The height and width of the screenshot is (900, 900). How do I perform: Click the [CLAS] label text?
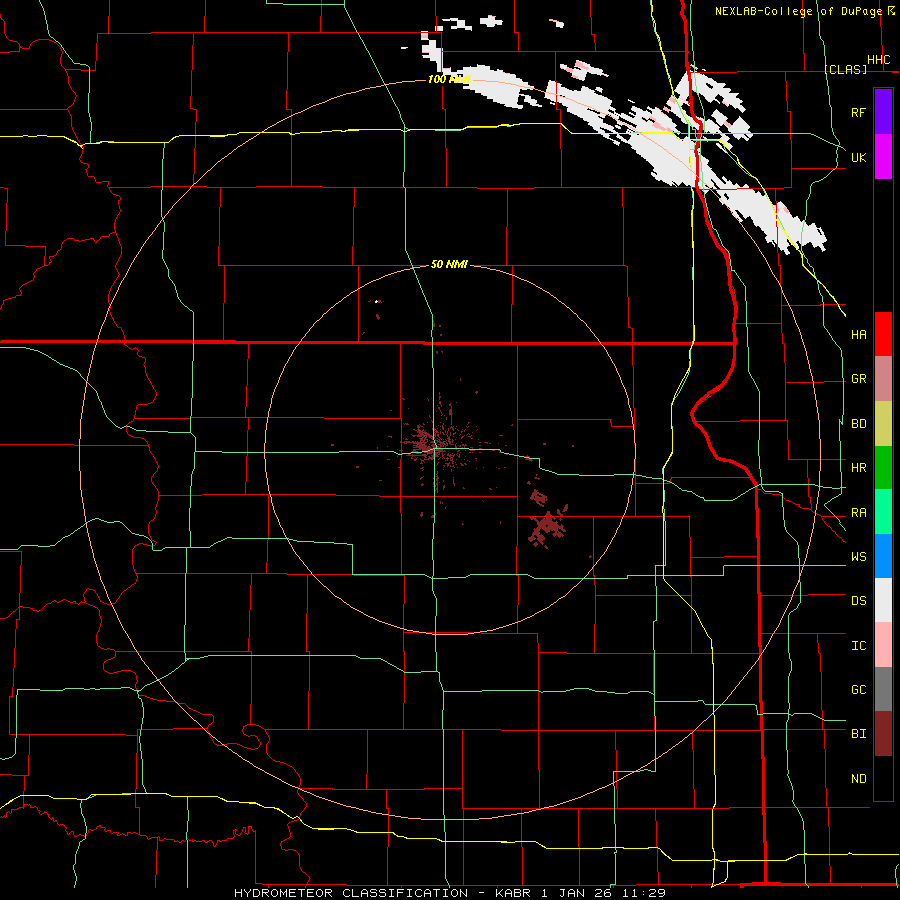pos(846,69)
